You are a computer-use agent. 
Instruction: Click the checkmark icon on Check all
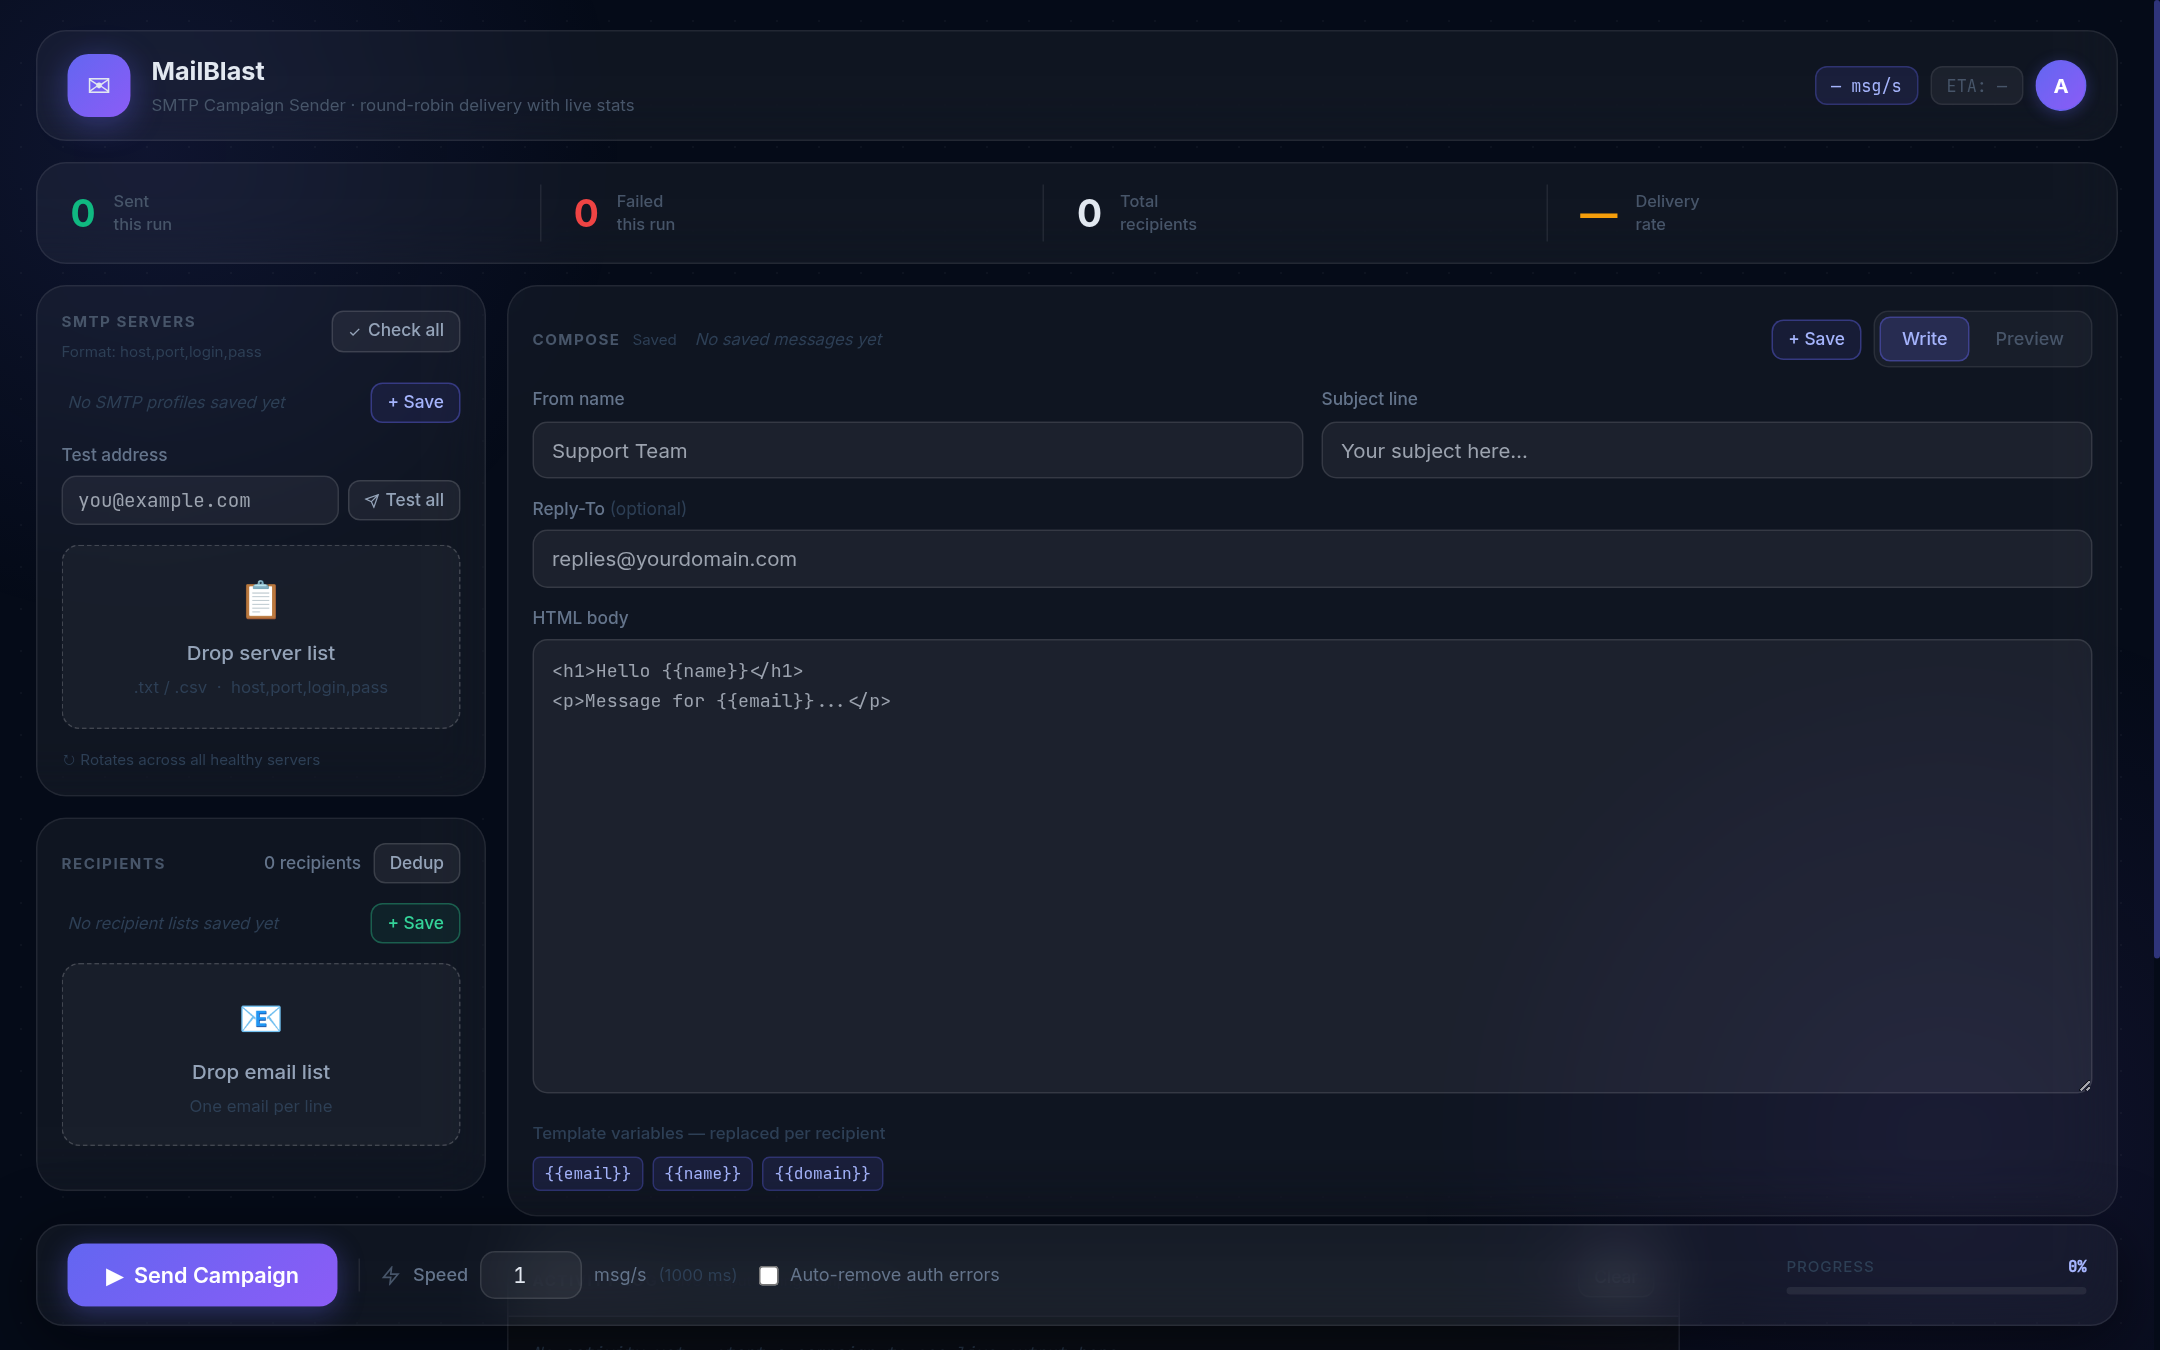point(355,330)
